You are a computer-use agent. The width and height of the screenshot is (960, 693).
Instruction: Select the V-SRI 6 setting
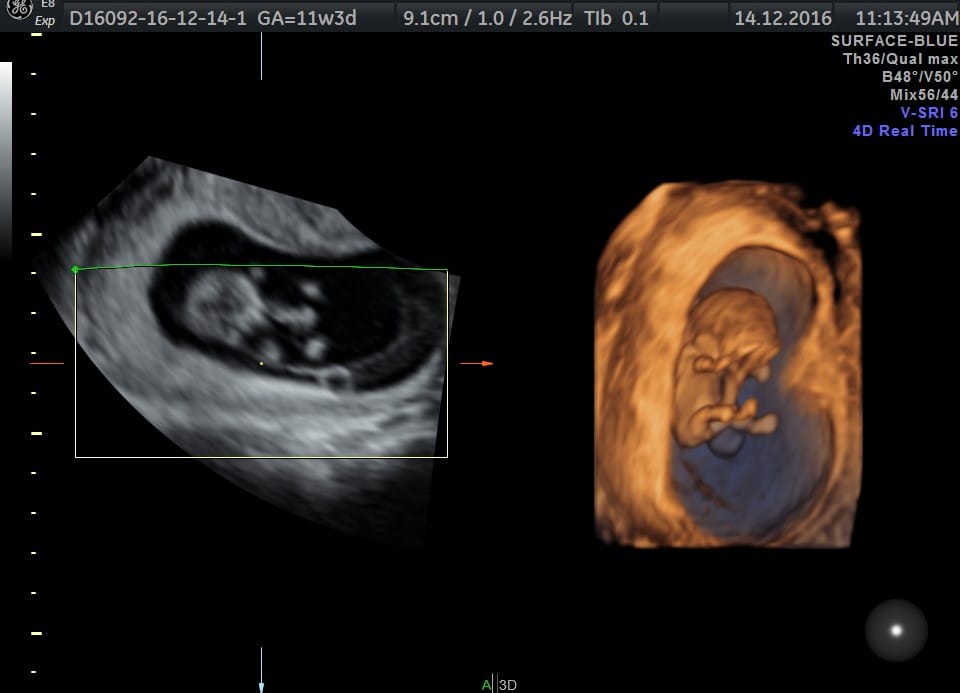[x=929, y=113]
